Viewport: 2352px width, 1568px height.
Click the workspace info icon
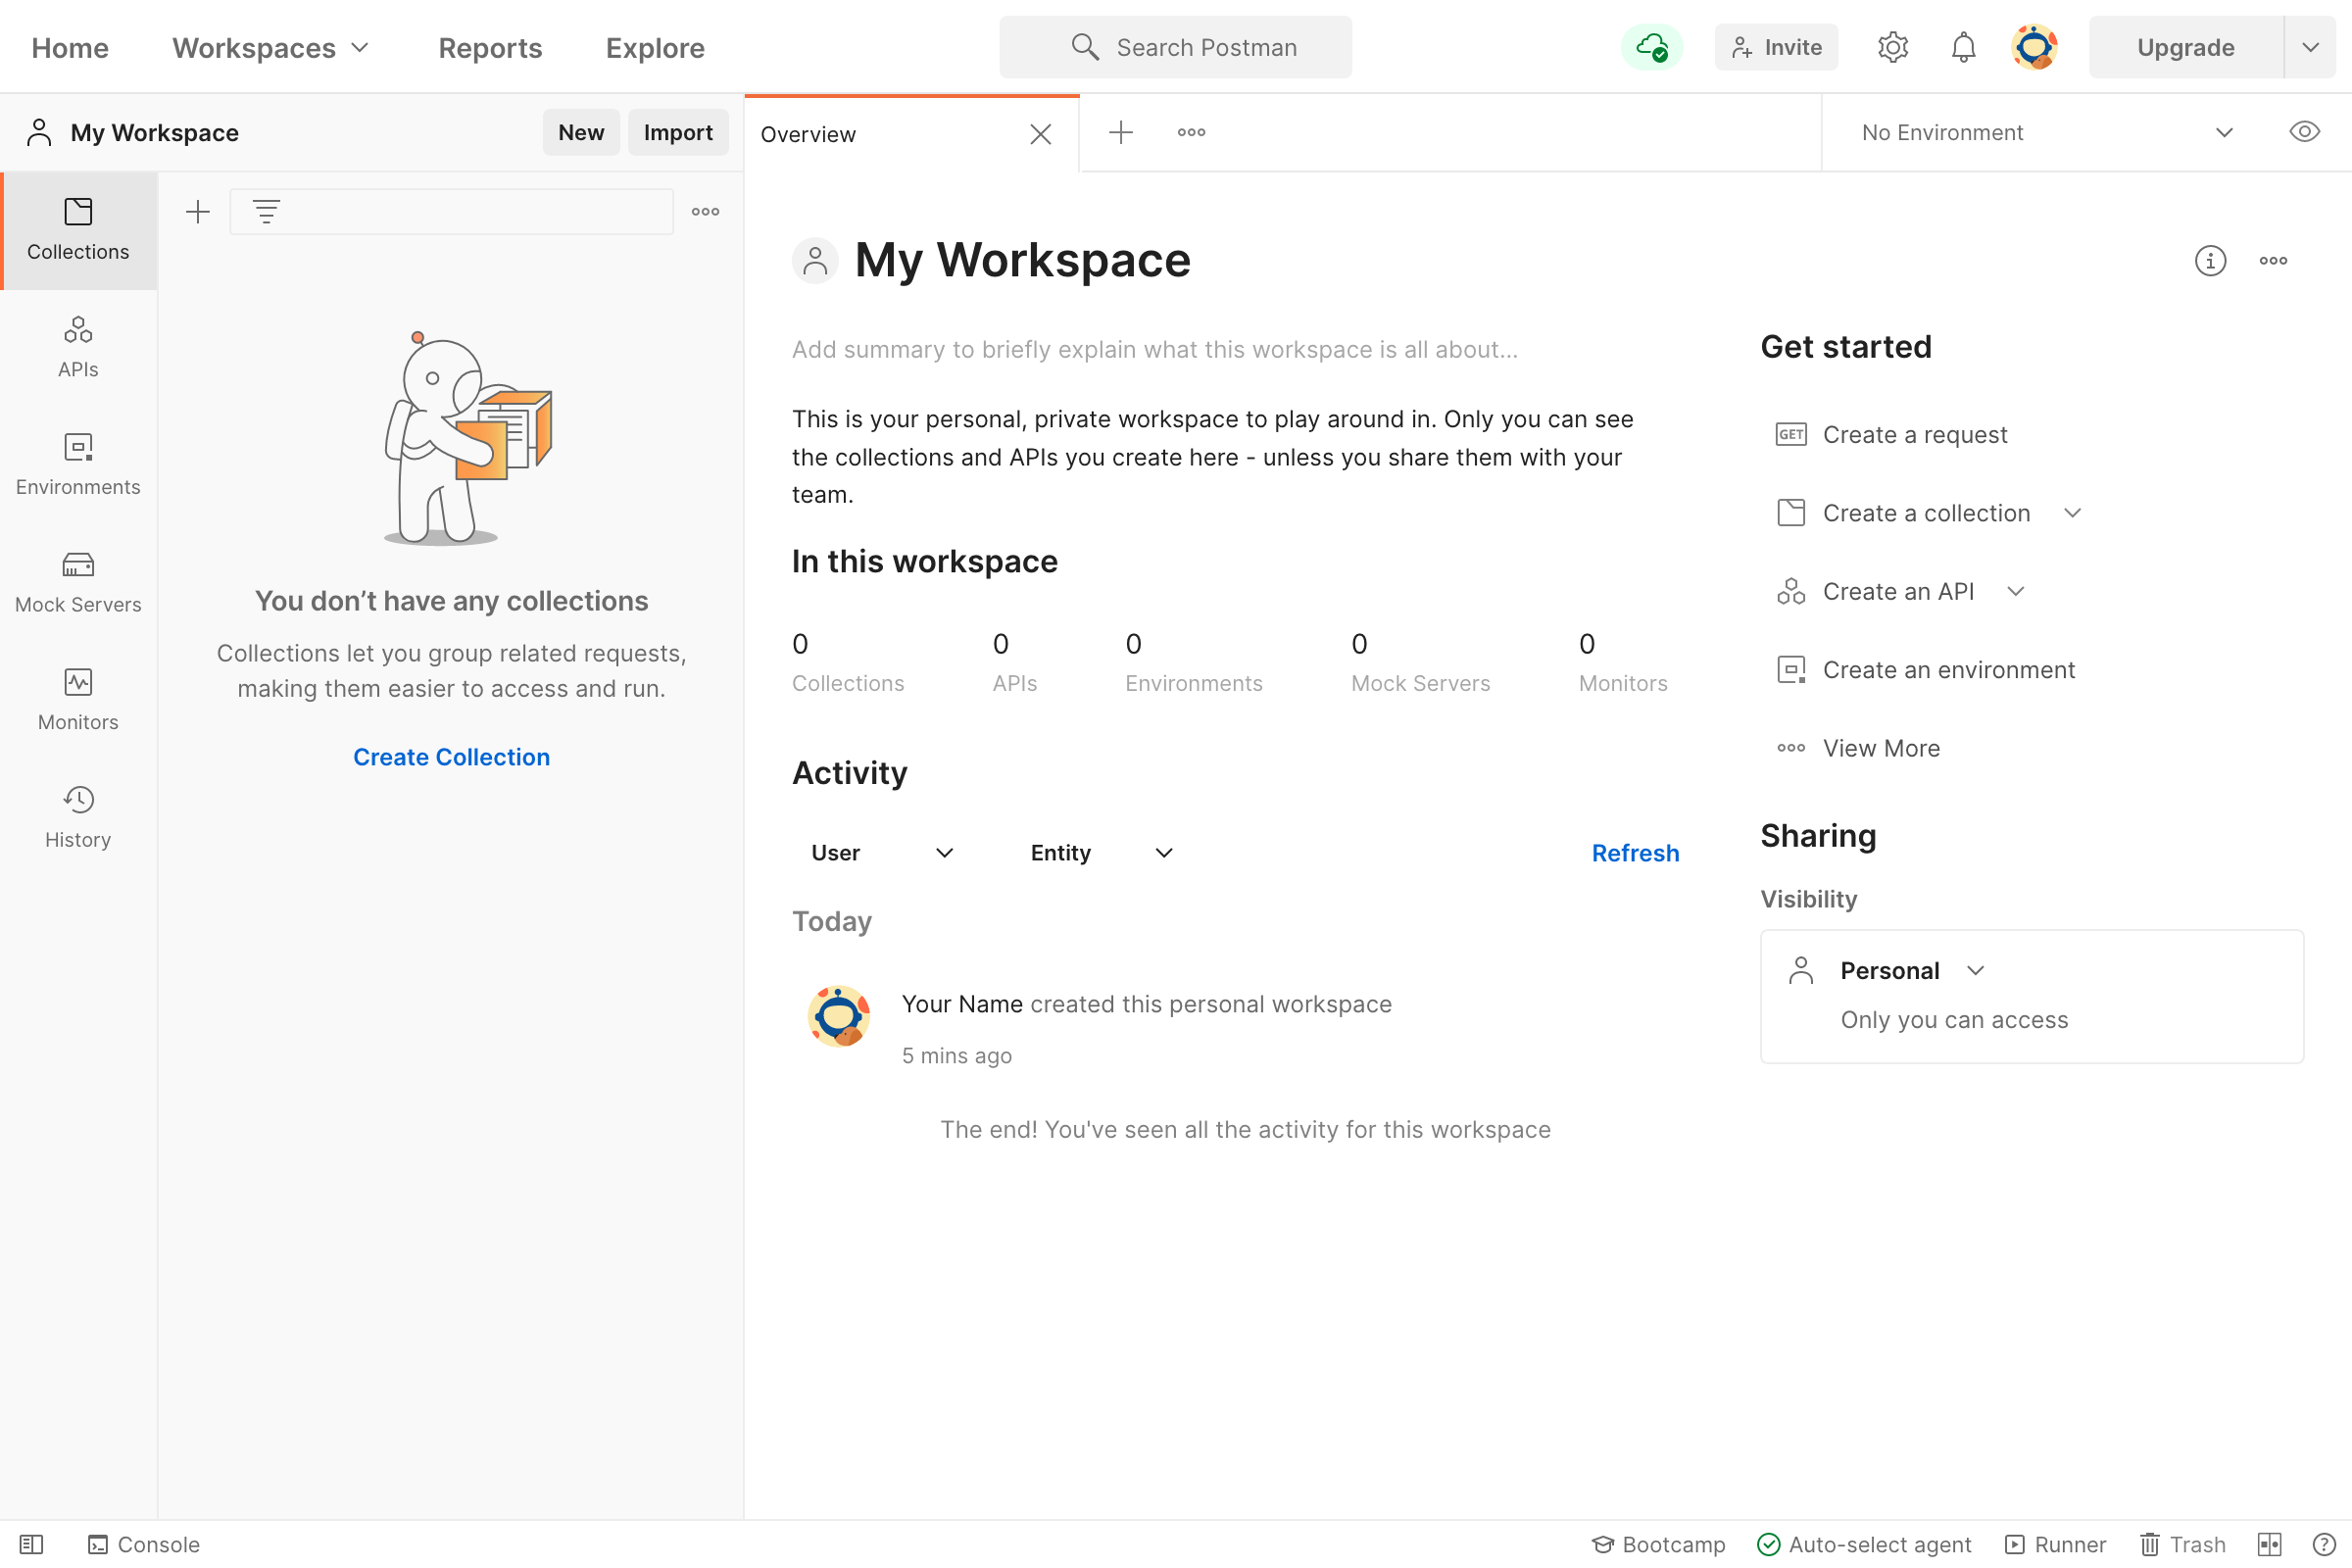[2210, 261]
